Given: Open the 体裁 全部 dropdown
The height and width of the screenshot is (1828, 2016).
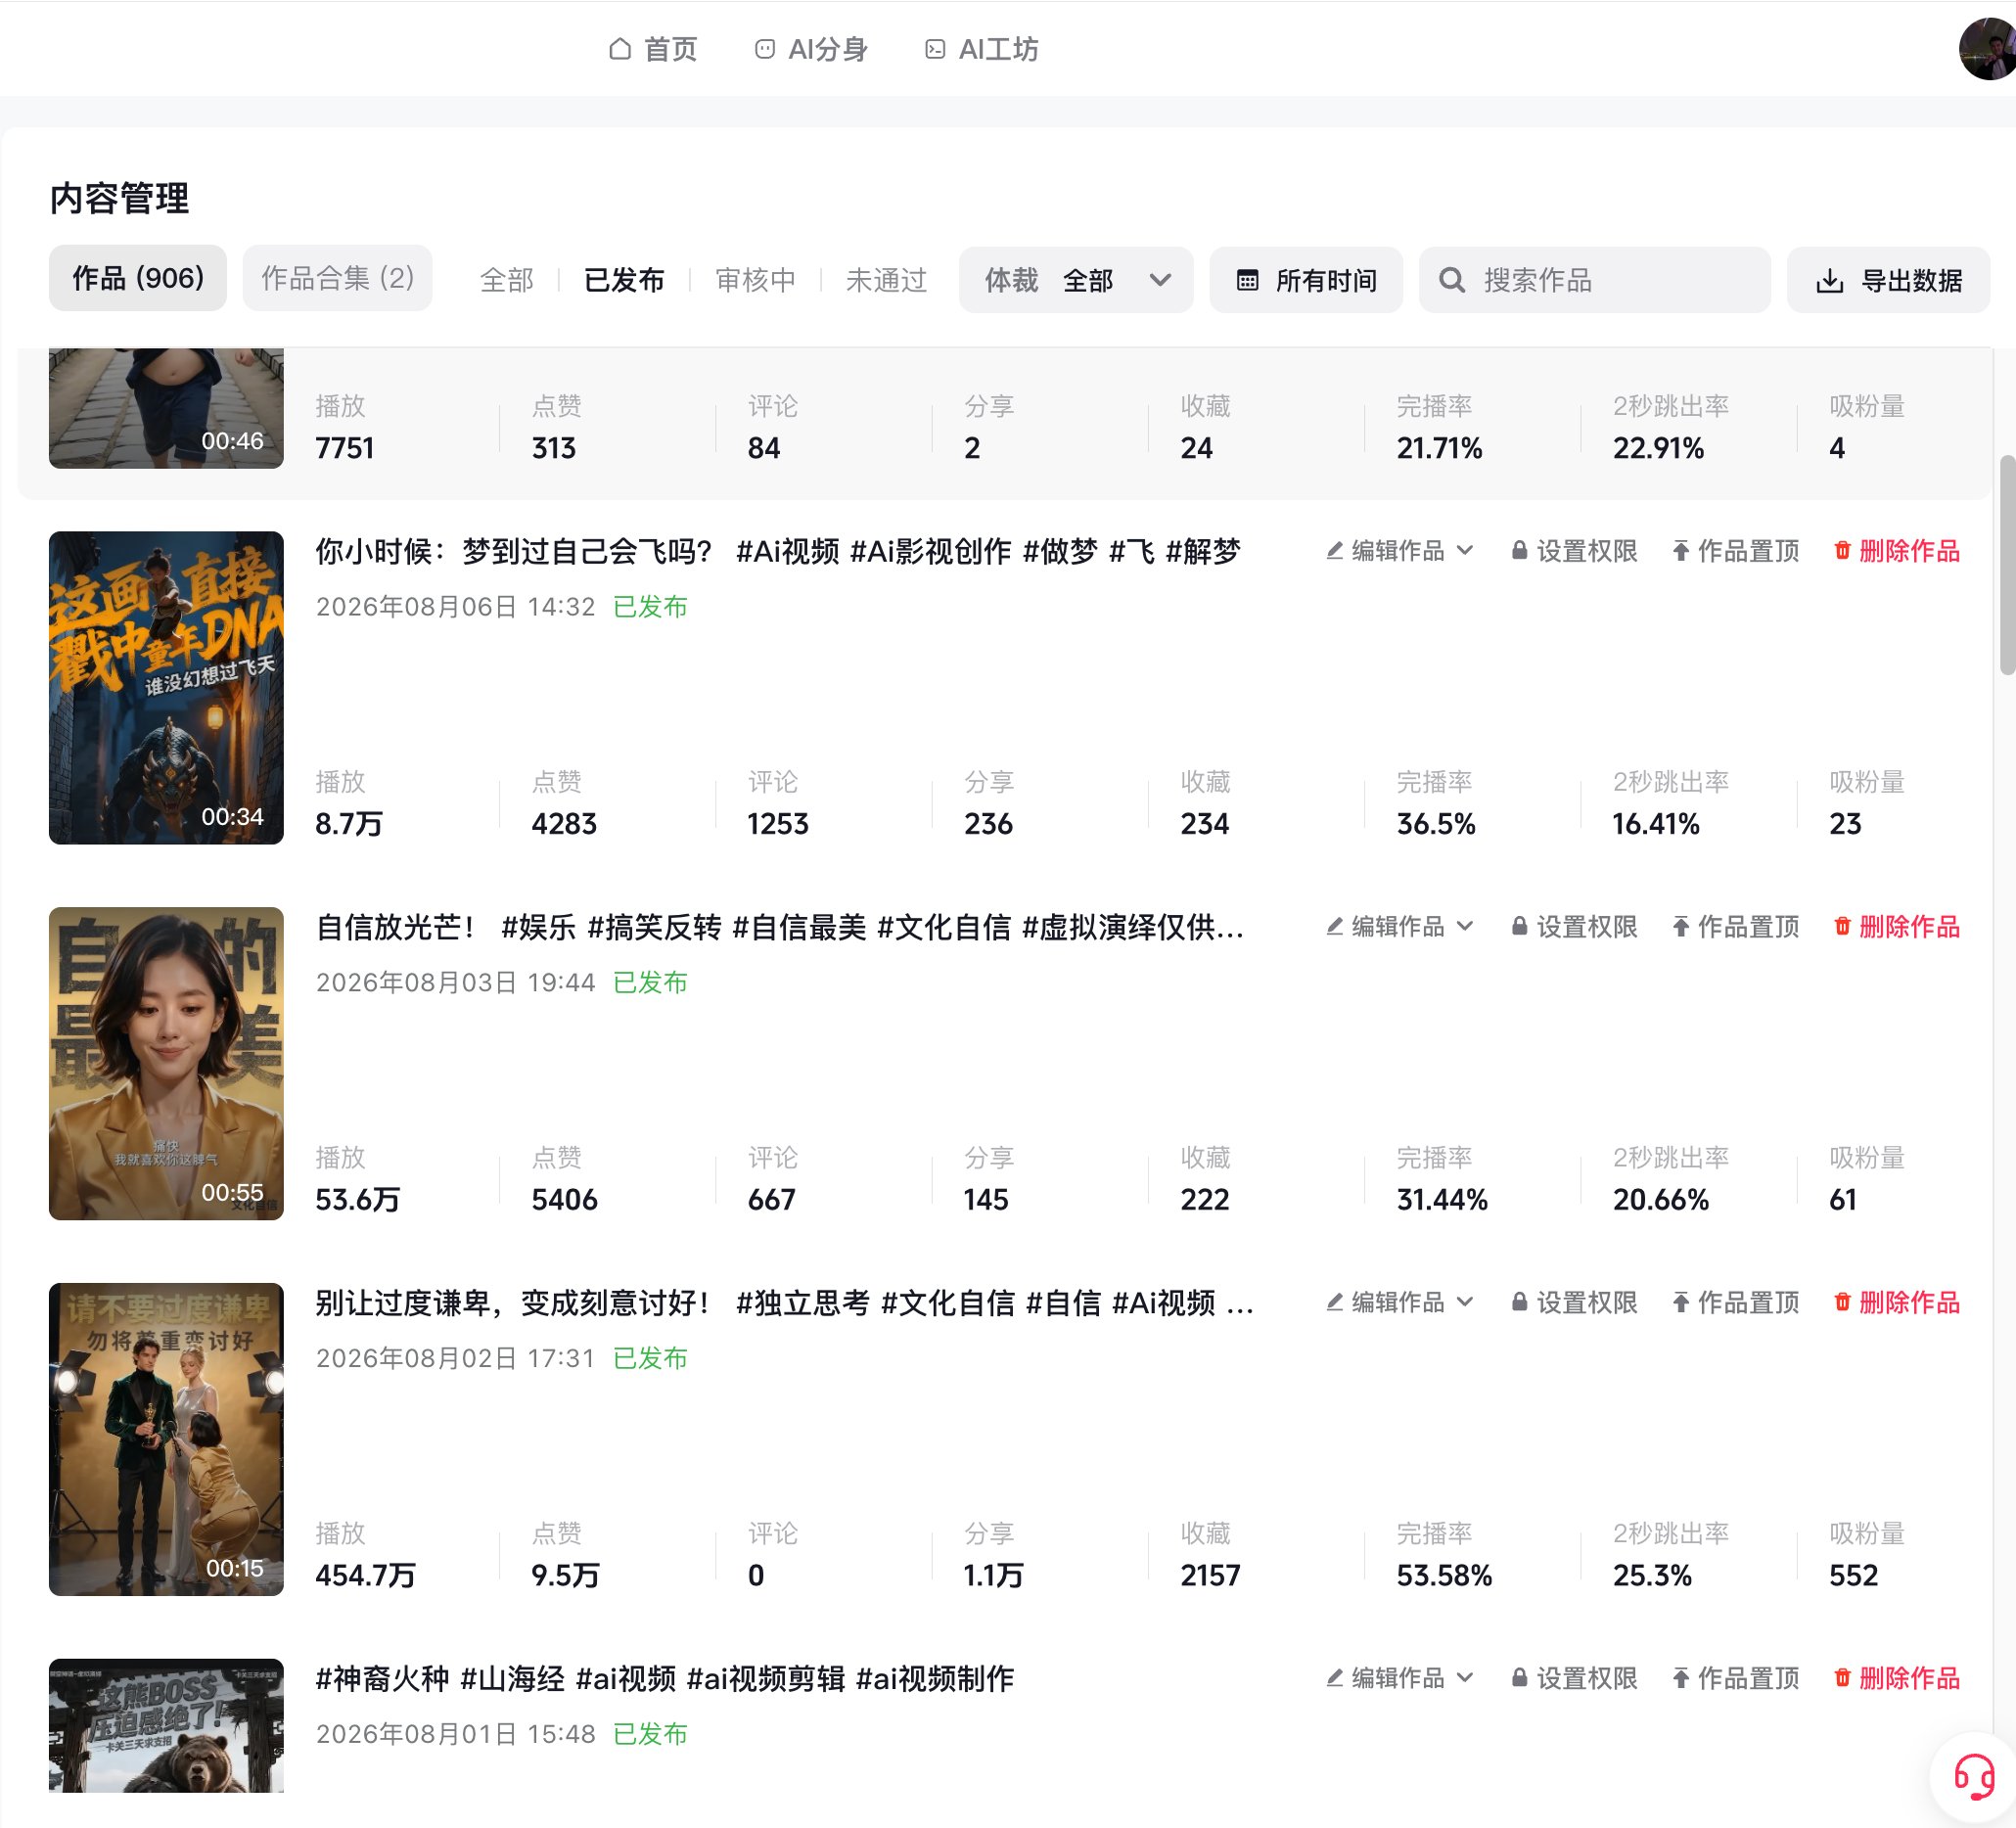Looking at the screenshot, I should tap(1076, 281).
